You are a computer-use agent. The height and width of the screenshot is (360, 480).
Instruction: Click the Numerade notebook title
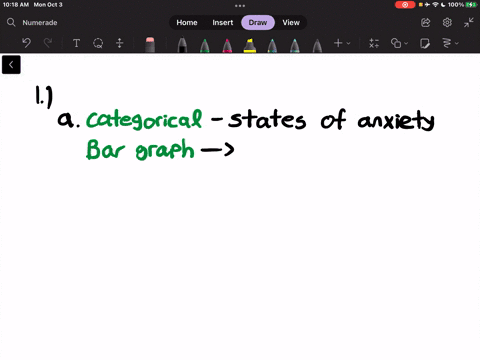coord(40,23)
